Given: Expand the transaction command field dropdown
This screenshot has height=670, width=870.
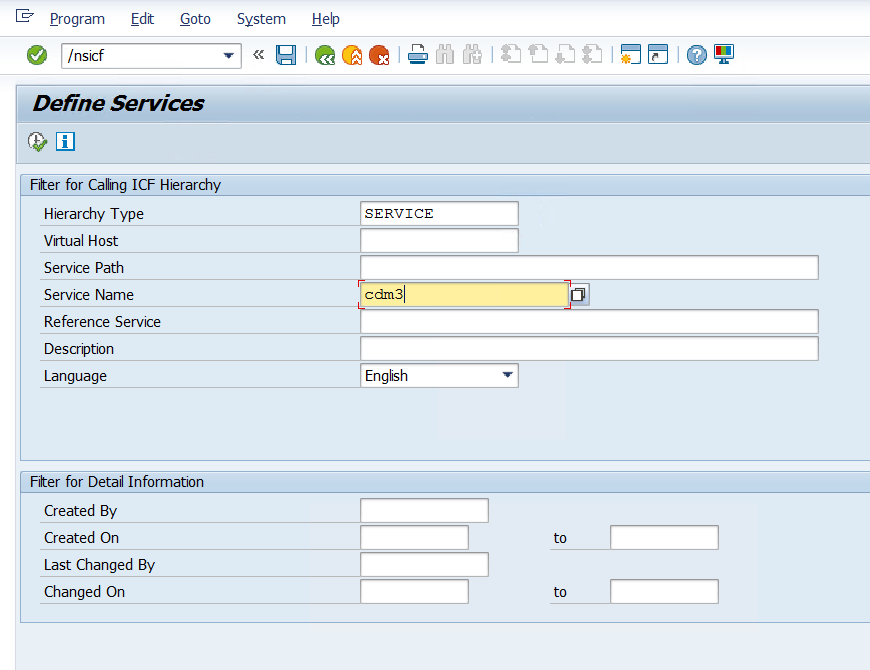Looking at the screenshot, I should (x=229, y=56).
